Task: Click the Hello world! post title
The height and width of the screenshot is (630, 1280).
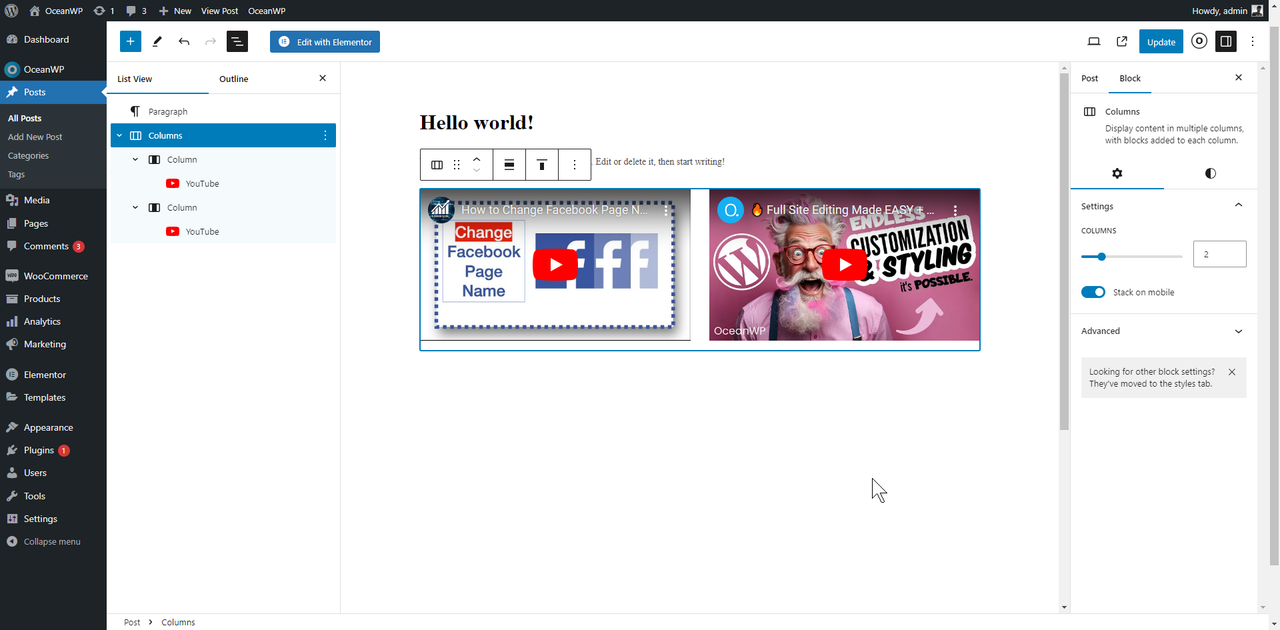Action: point(477,122)
